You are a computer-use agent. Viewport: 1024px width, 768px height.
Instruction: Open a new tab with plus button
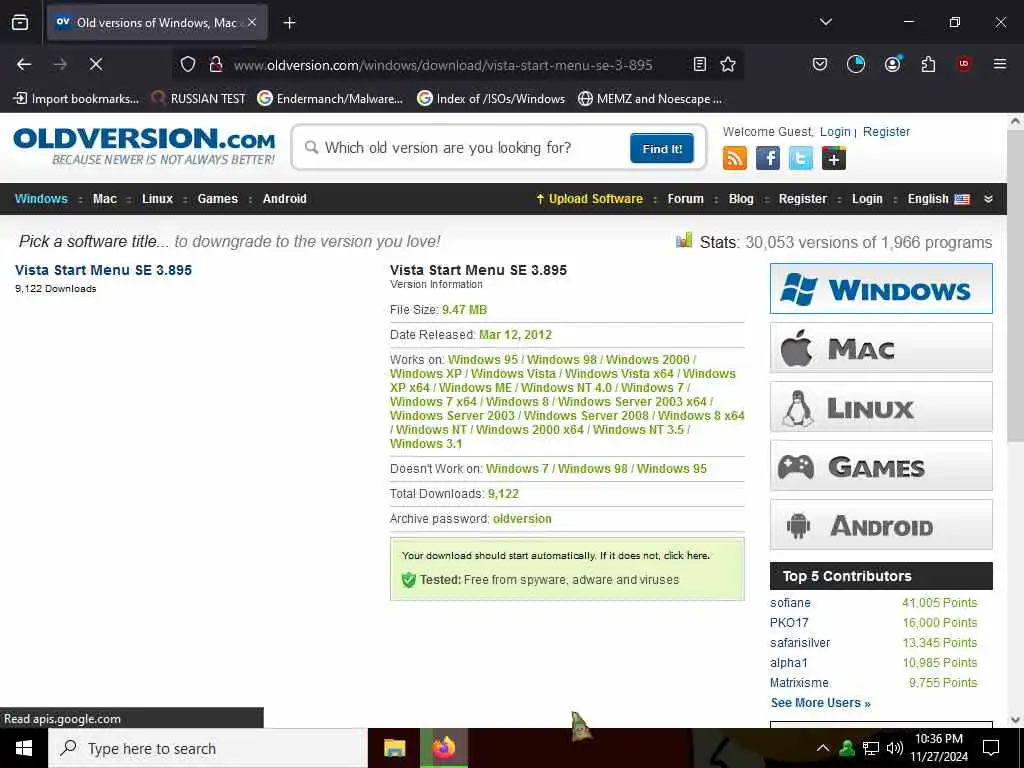289,23
